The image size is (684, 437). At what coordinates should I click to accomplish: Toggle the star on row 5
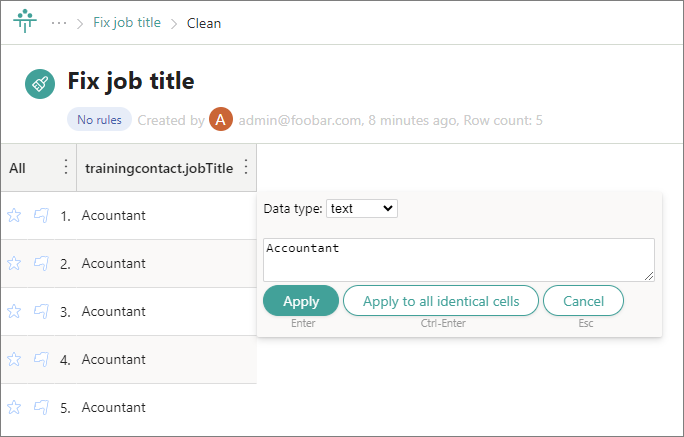pos(14,407)
